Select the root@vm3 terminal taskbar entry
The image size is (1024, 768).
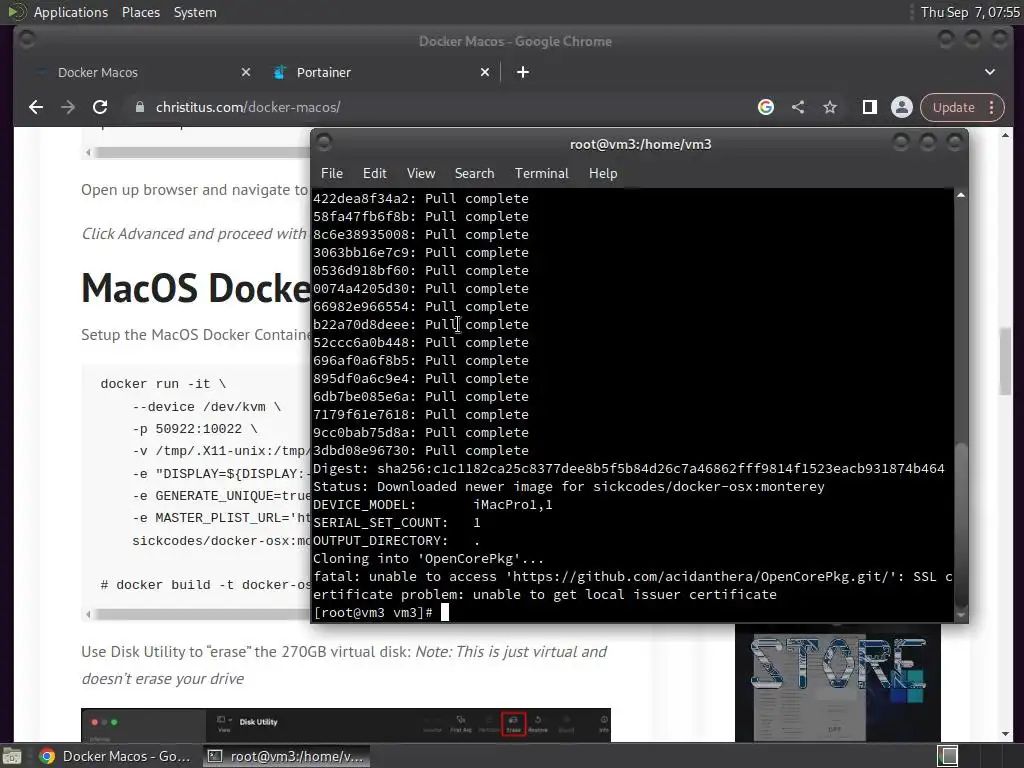point(286,756)
